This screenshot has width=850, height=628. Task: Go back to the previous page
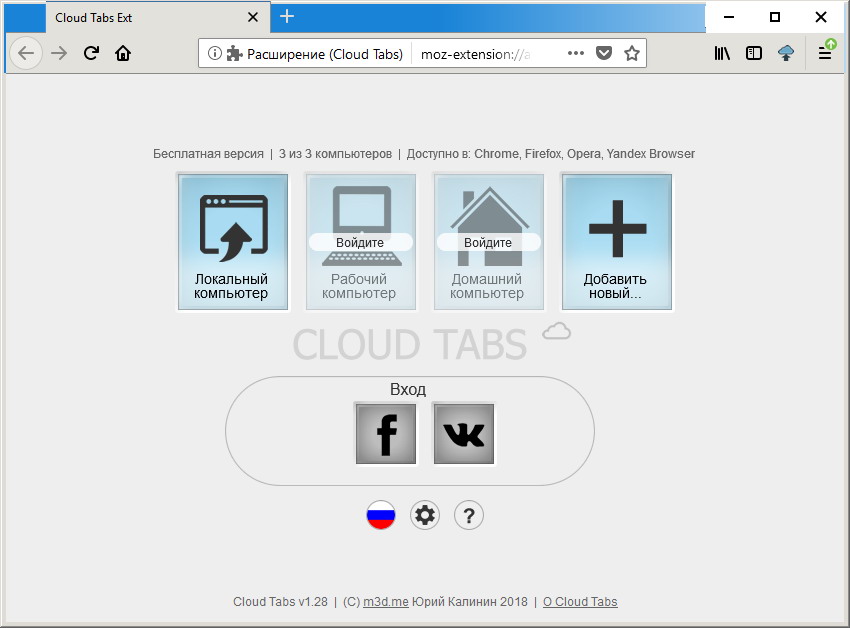[26, 53]
